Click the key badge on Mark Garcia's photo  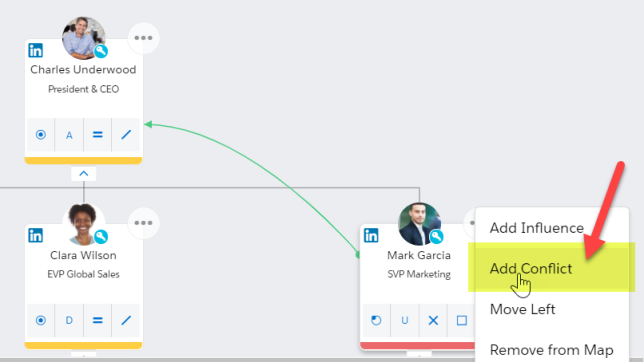[x=436, y=237]
